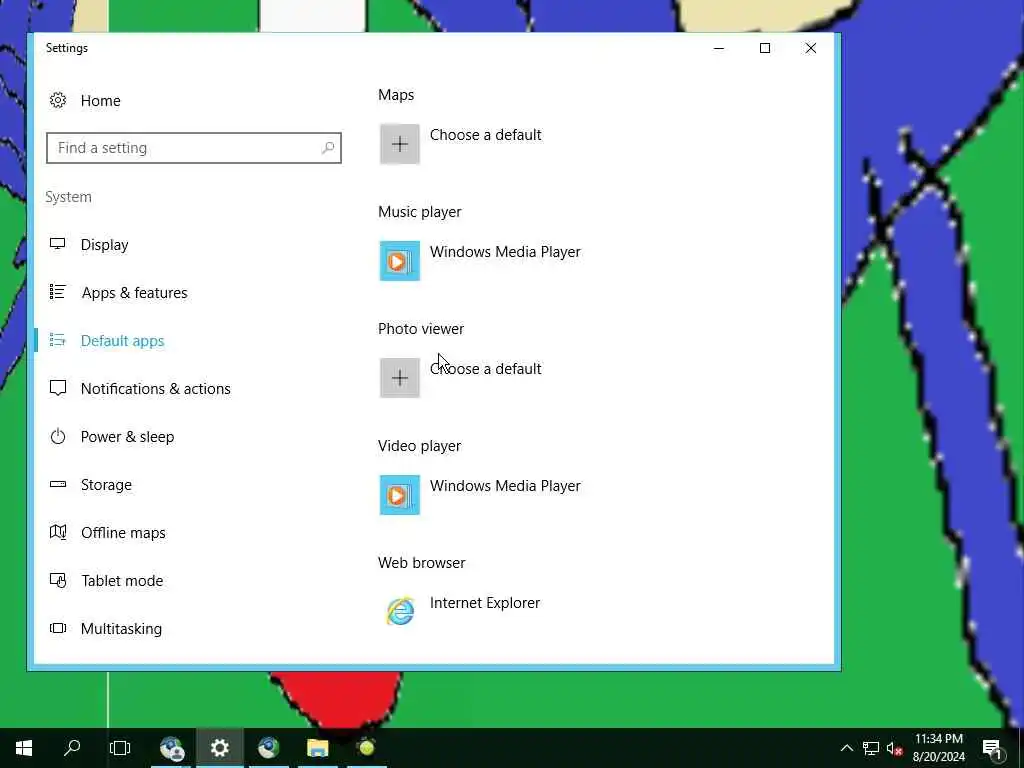The height and width of the screenshot is (768, 1024).
Task: Click the plus button under Maps
Action: coord(400,144)
